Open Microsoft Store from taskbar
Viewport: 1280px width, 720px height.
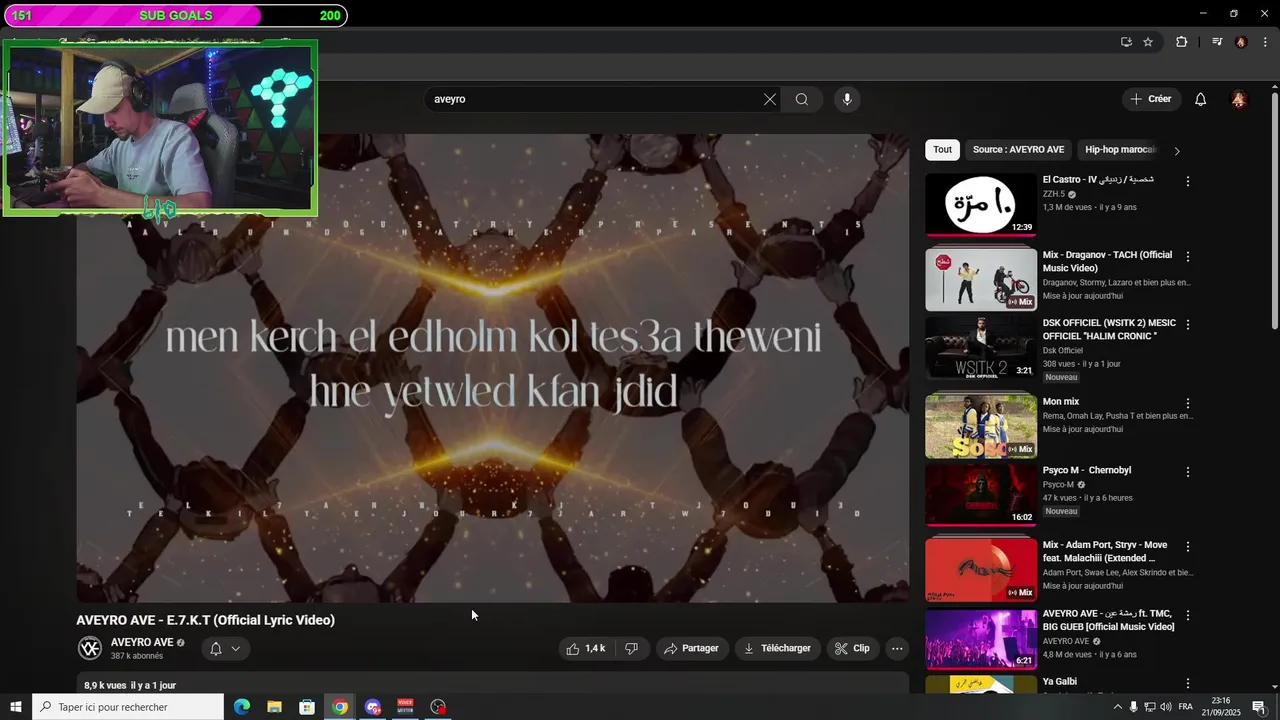pos(307,707)
